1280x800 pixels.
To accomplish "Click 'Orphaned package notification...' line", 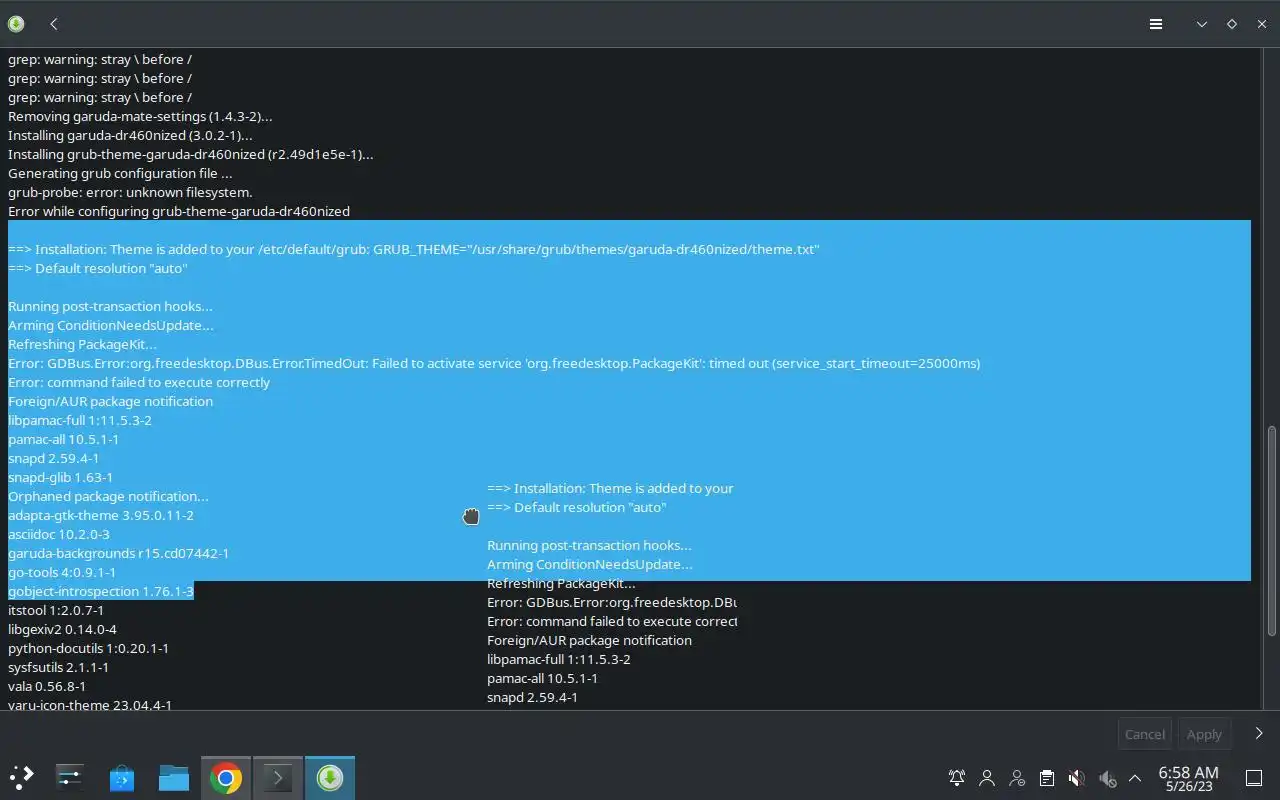I will pyautogui.click(x=108, y=496).
